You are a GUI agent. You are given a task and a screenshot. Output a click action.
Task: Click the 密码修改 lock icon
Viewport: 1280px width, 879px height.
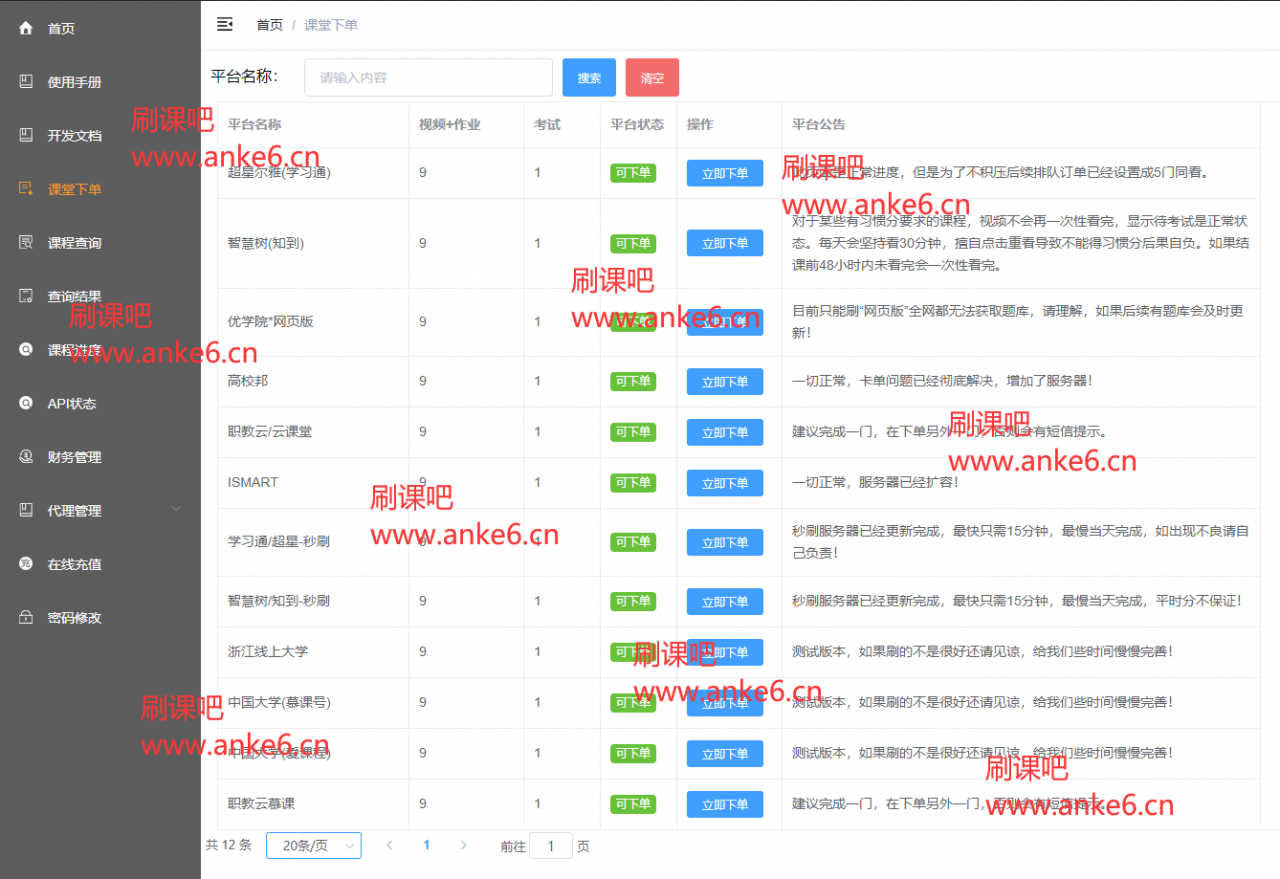[26, 617]
